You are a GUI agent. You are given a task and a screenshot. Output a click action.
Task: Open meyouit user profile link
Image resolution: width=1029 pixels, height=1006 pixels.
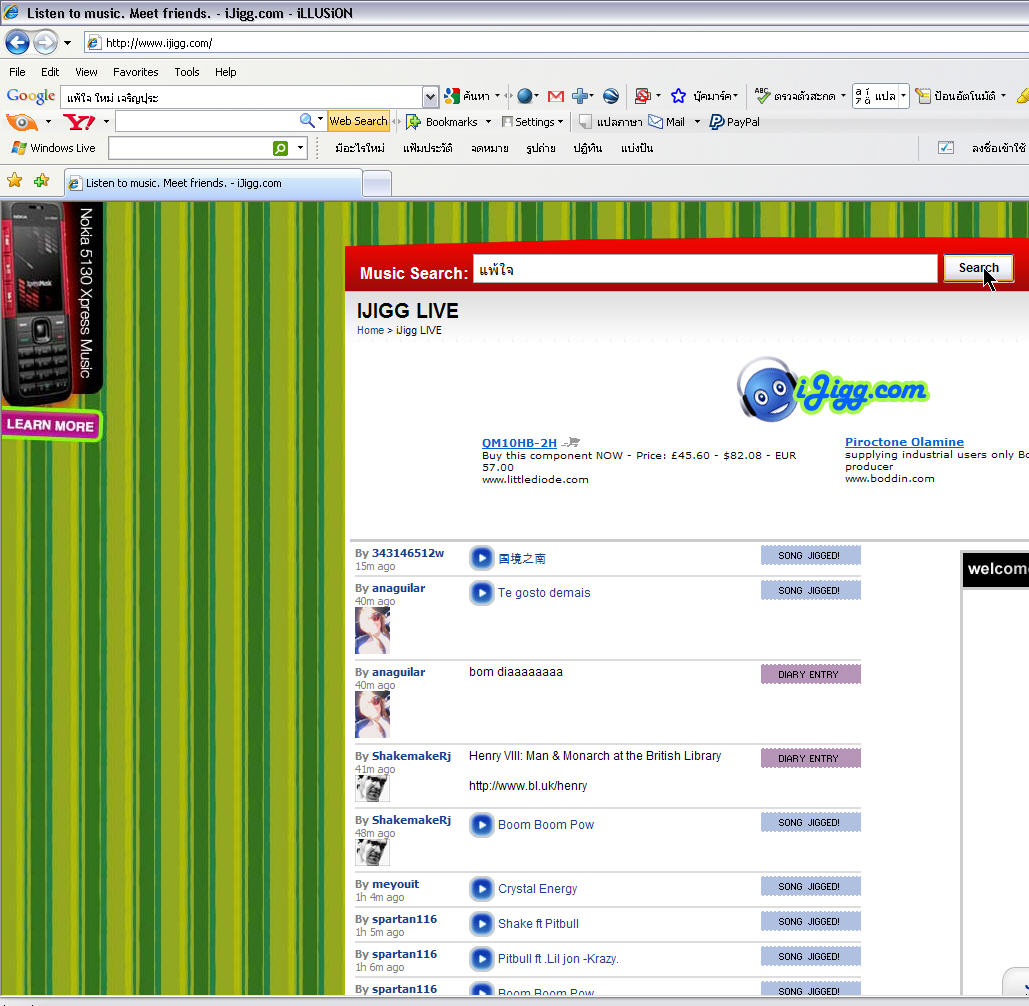[x=395, y=884]
